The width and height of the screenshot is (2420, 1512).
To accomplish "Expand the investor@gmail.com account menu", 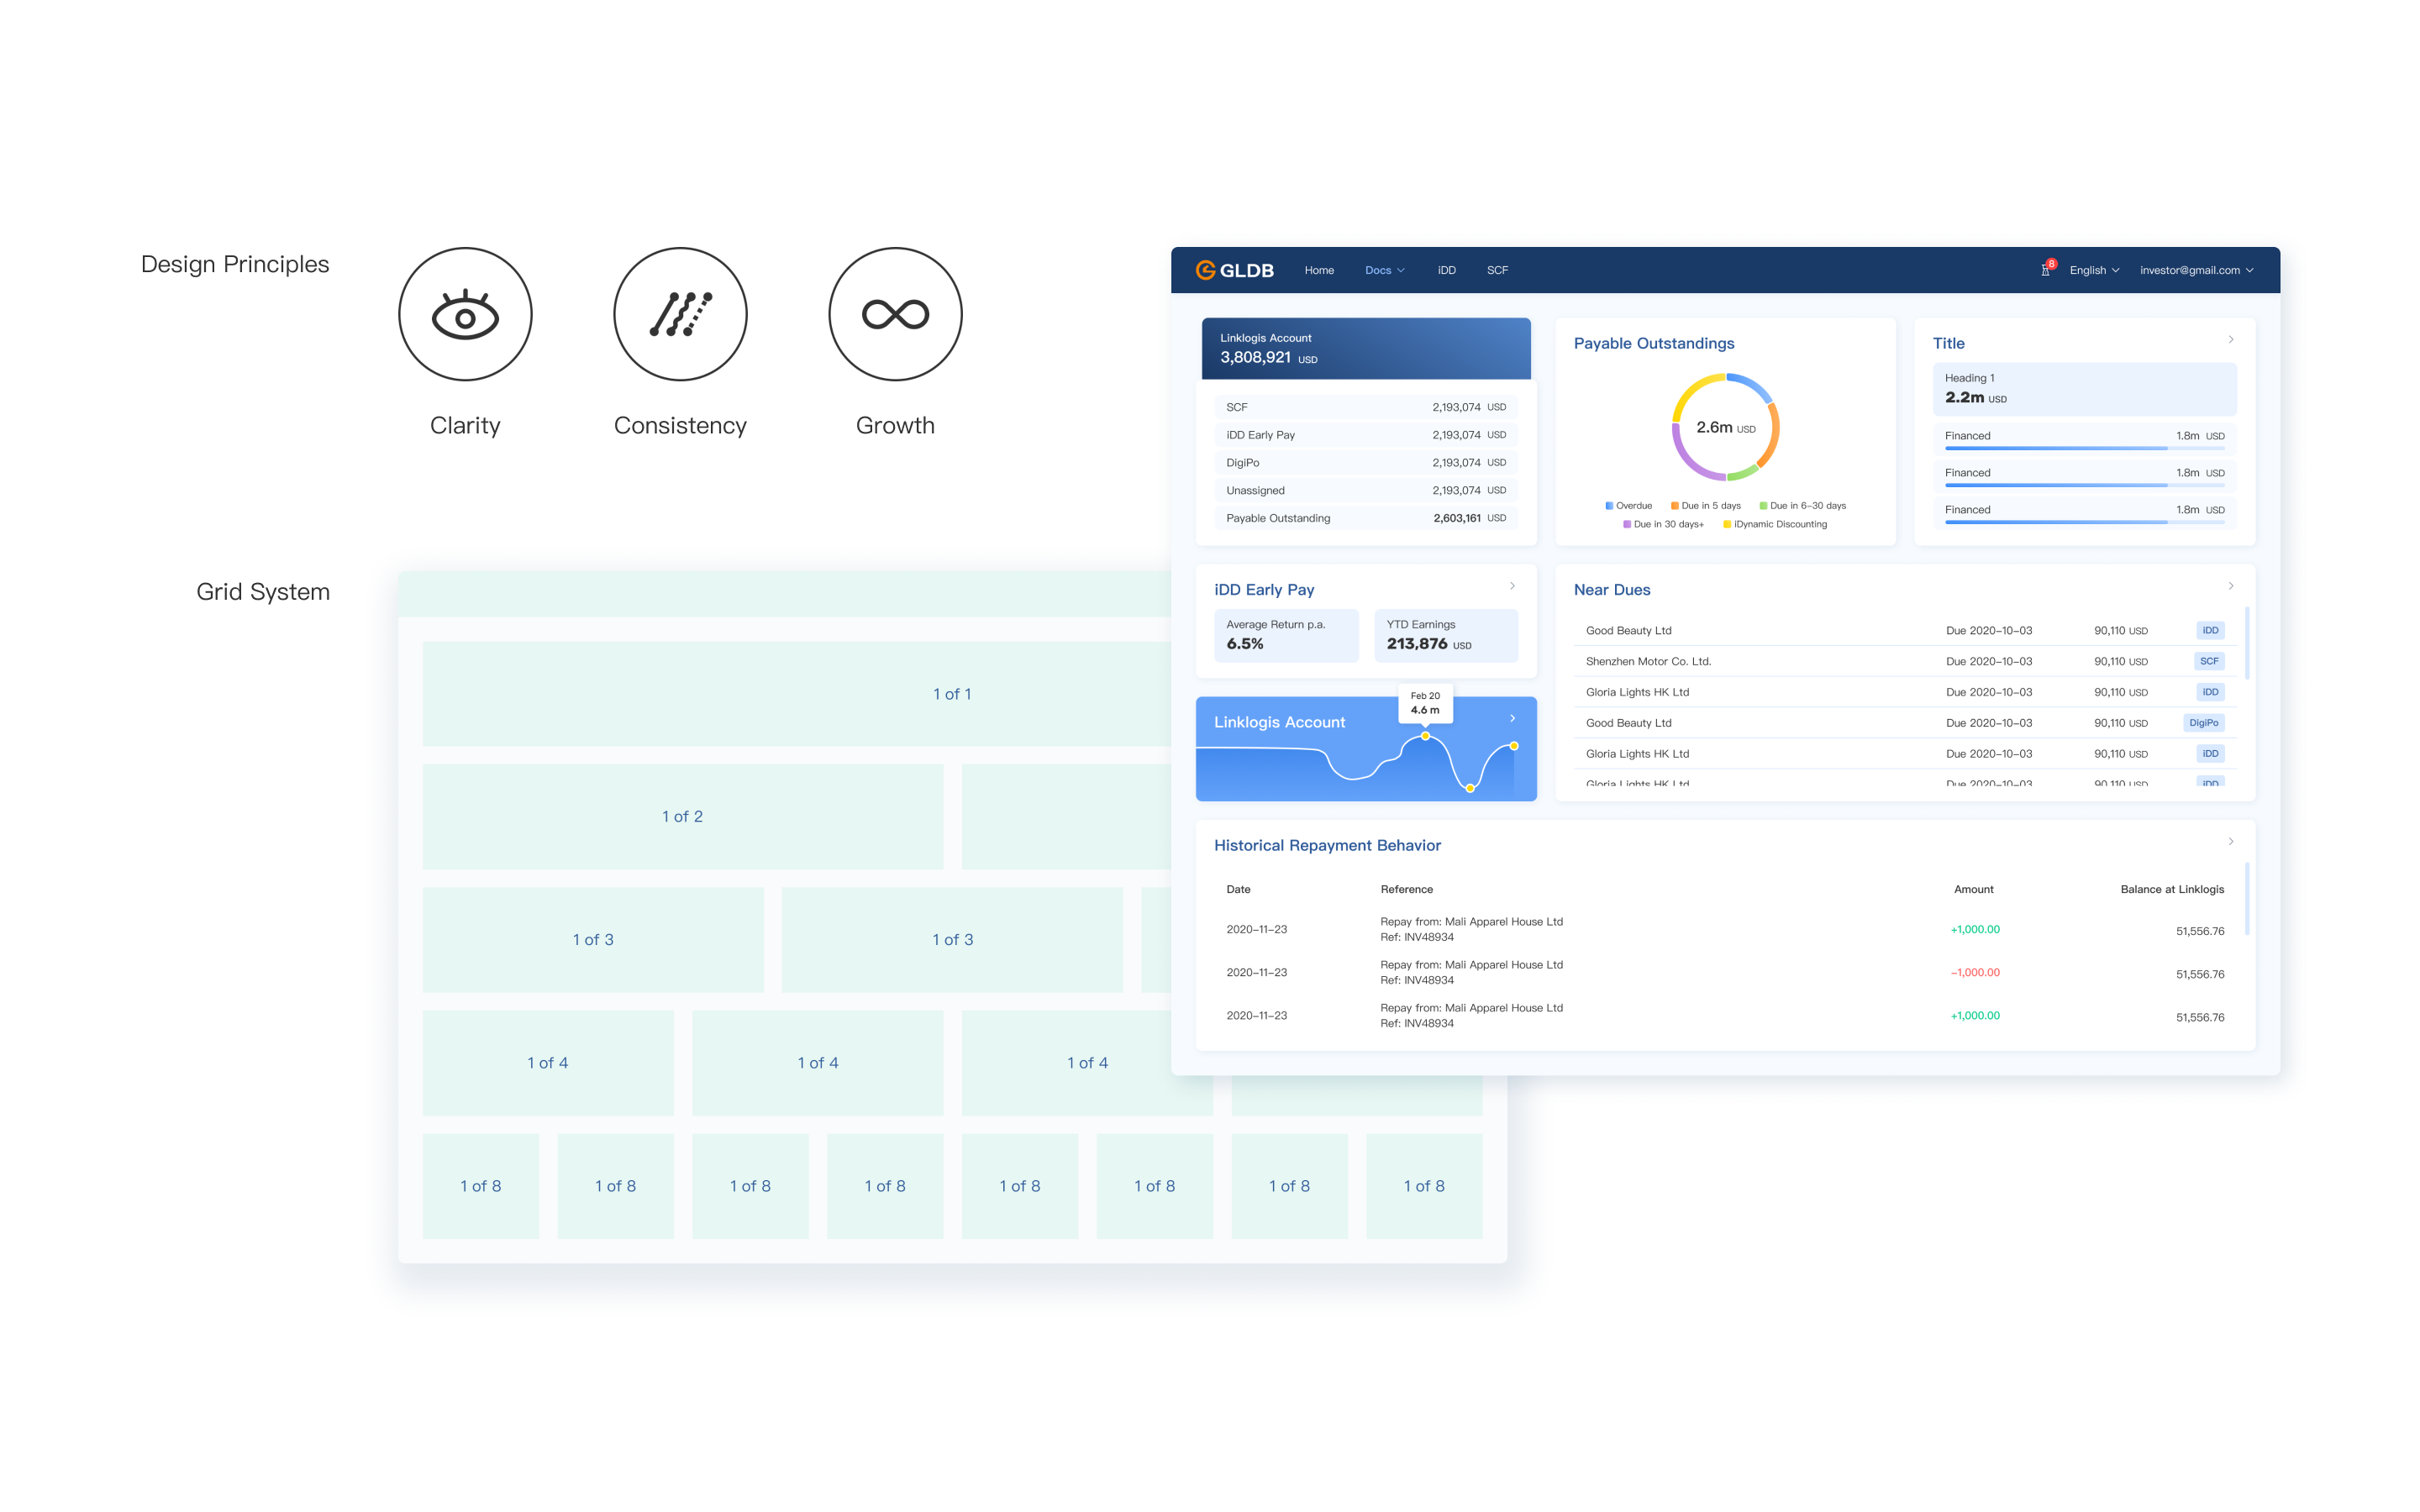I will coord(2196,270).
